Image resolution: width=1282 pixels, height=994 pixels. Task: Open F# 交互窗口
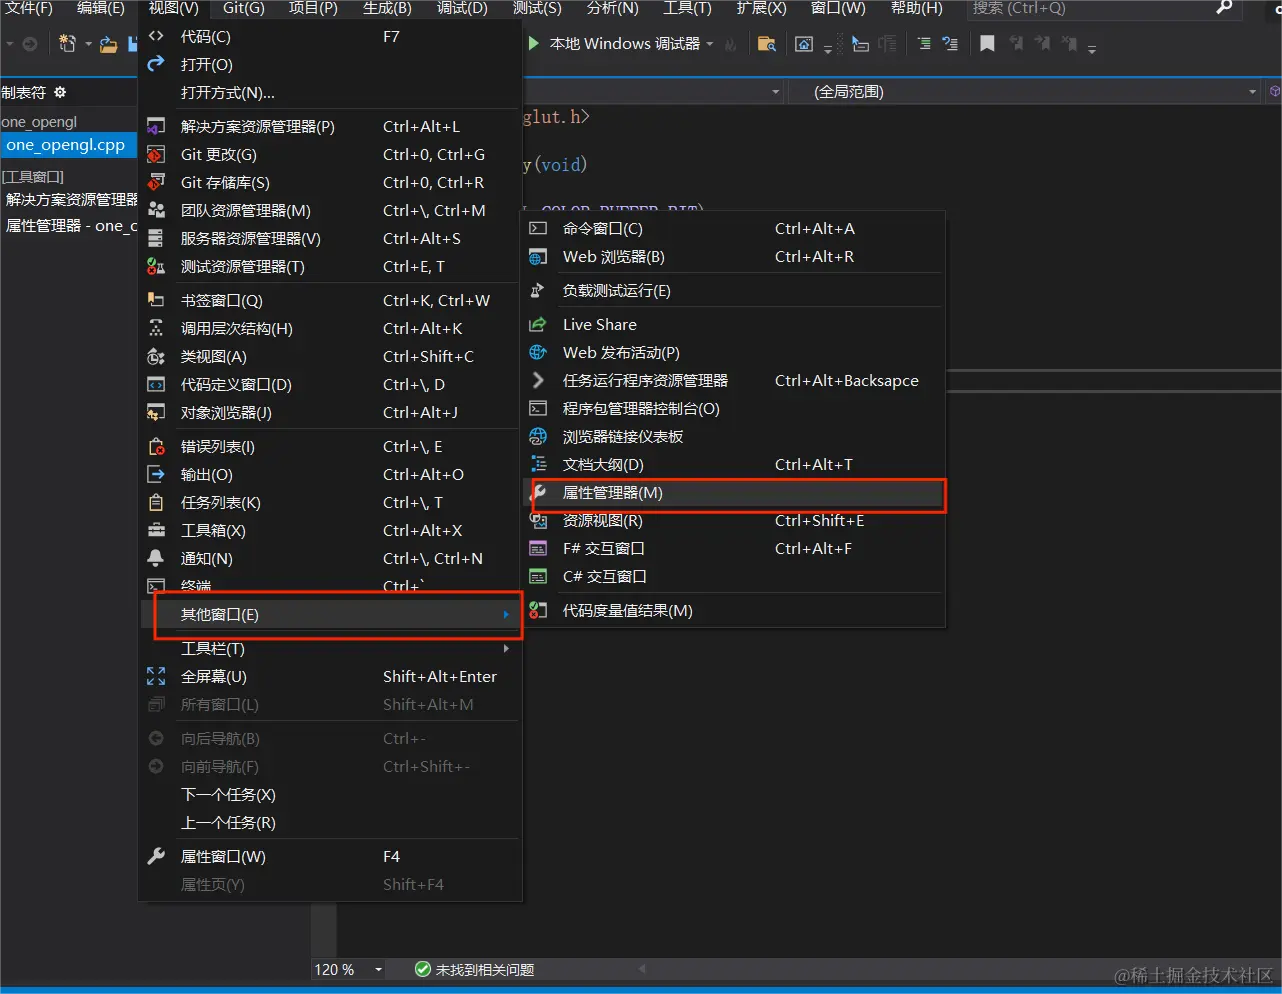point(735,549)
